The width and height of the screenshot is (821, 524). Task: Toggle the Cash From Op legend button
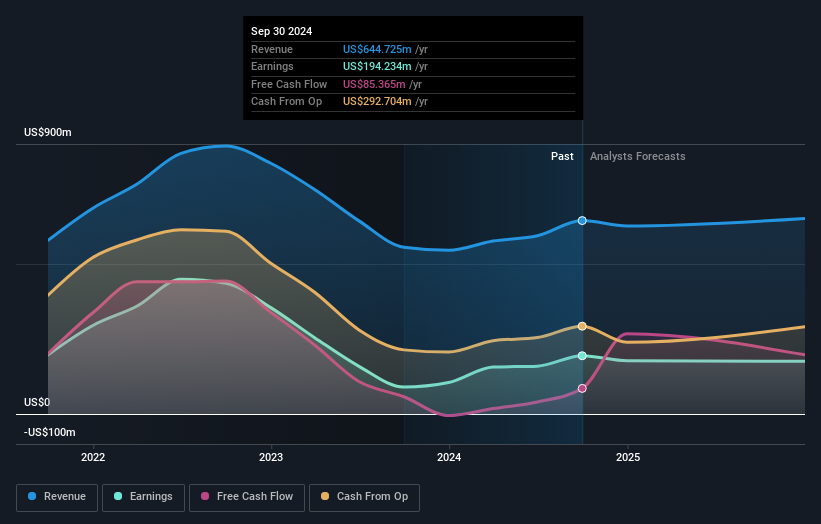coord(364,497)
